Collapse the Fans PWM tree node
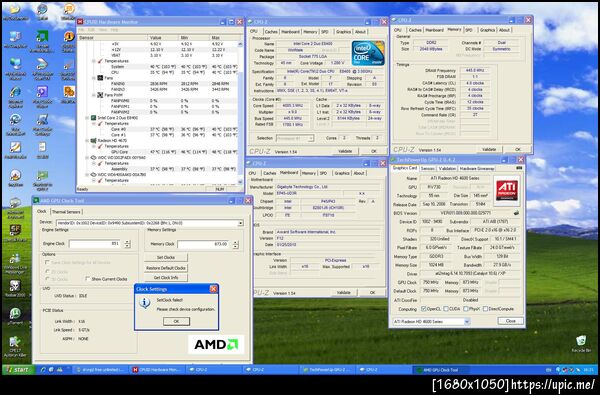Image resolution: width=600 pixels, height=395 pixels. (94, 95)
